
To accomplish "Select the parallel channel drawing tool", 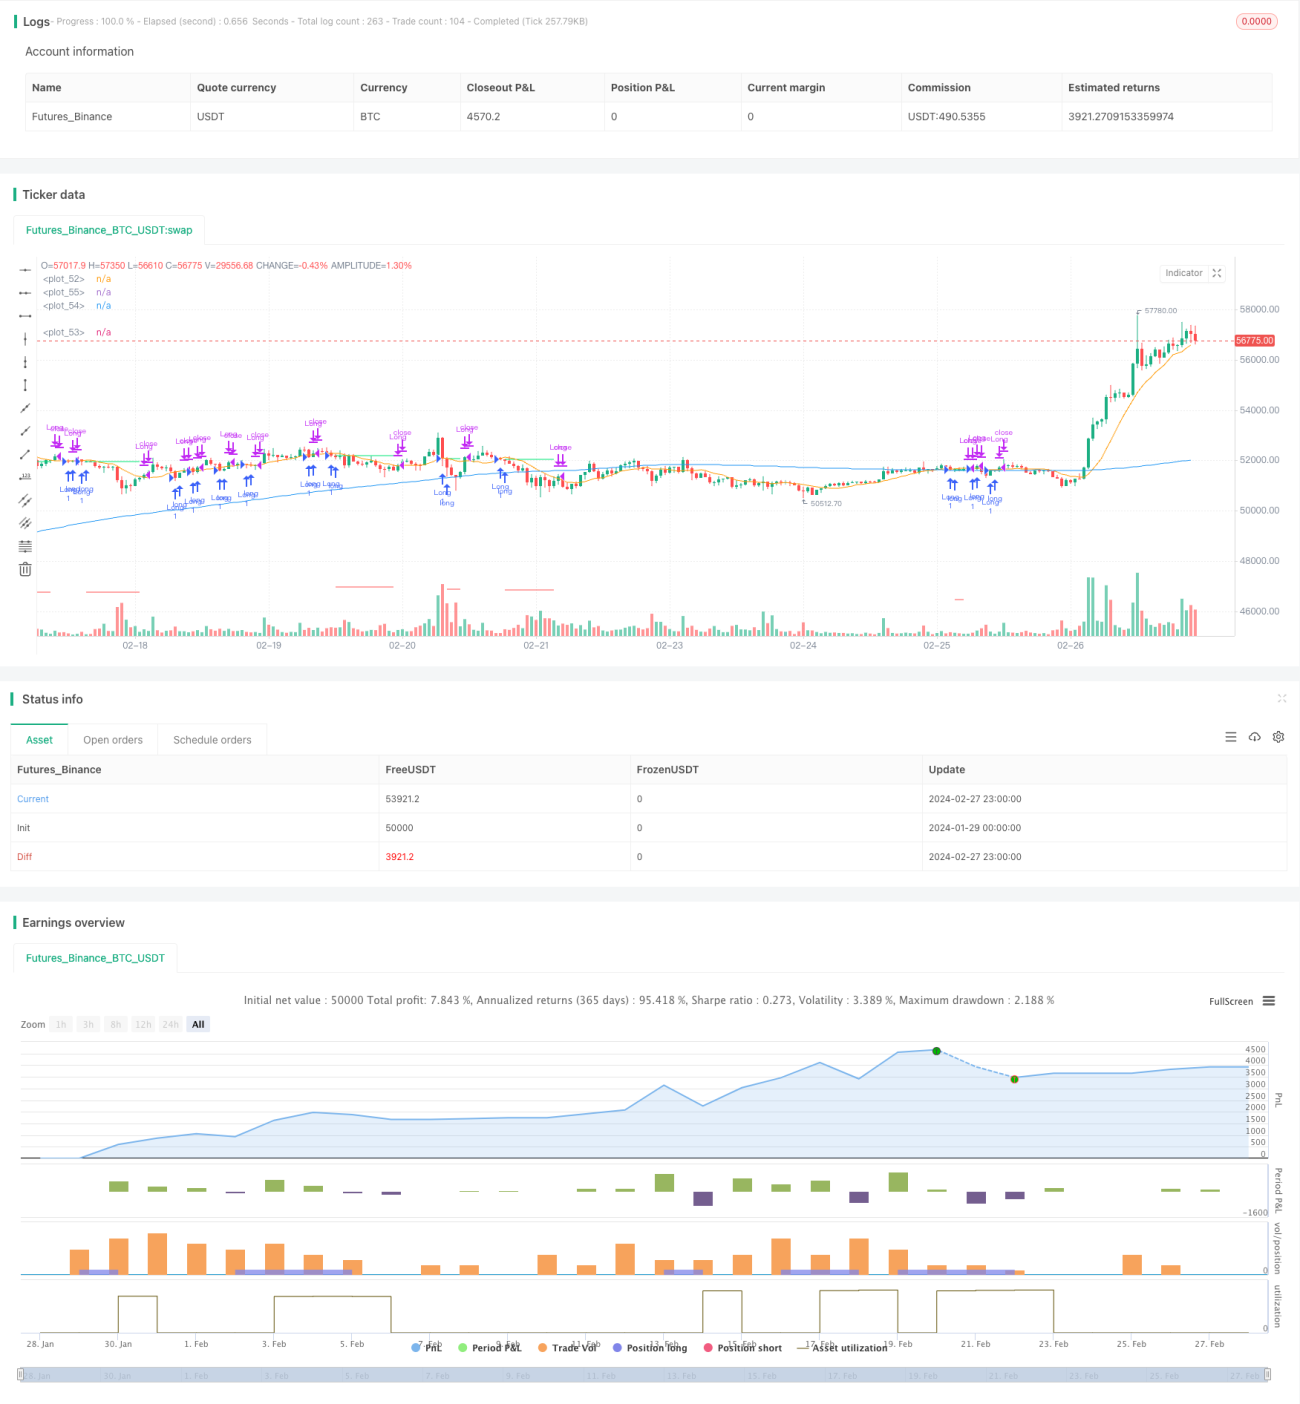I will click(x=25, y=500).
